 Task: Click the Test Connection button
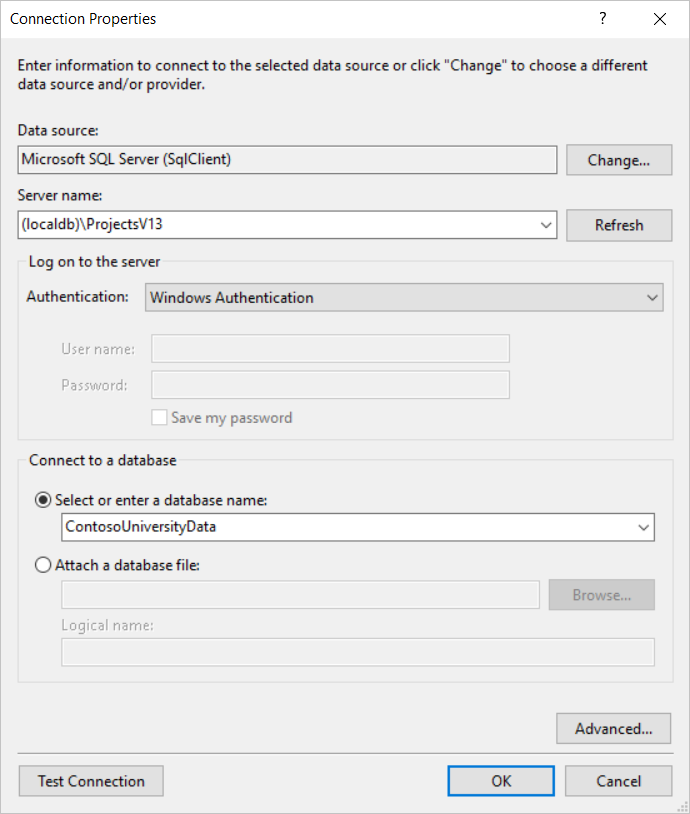(x=91, y=781)
